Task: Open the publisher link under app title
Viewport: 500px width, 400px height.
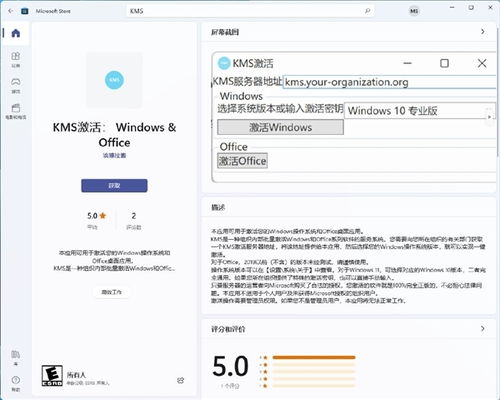Action: (114, 156)
